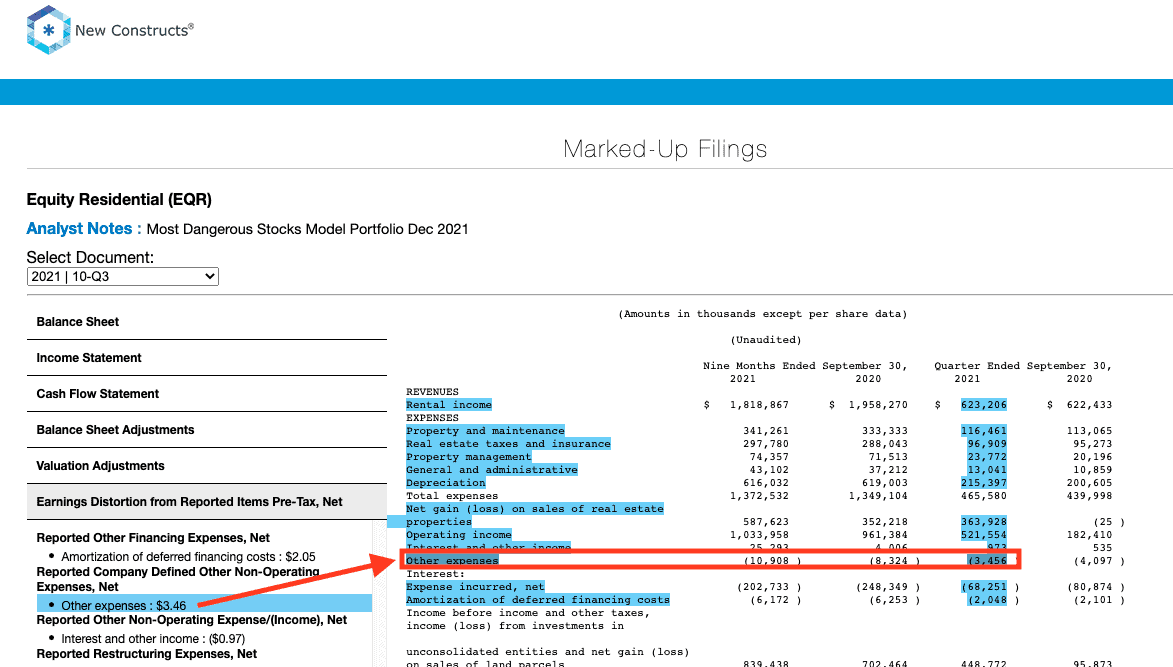Click the Depreciation line label
This screenshot has width=1173, height=667.
(x=446, y=484)
